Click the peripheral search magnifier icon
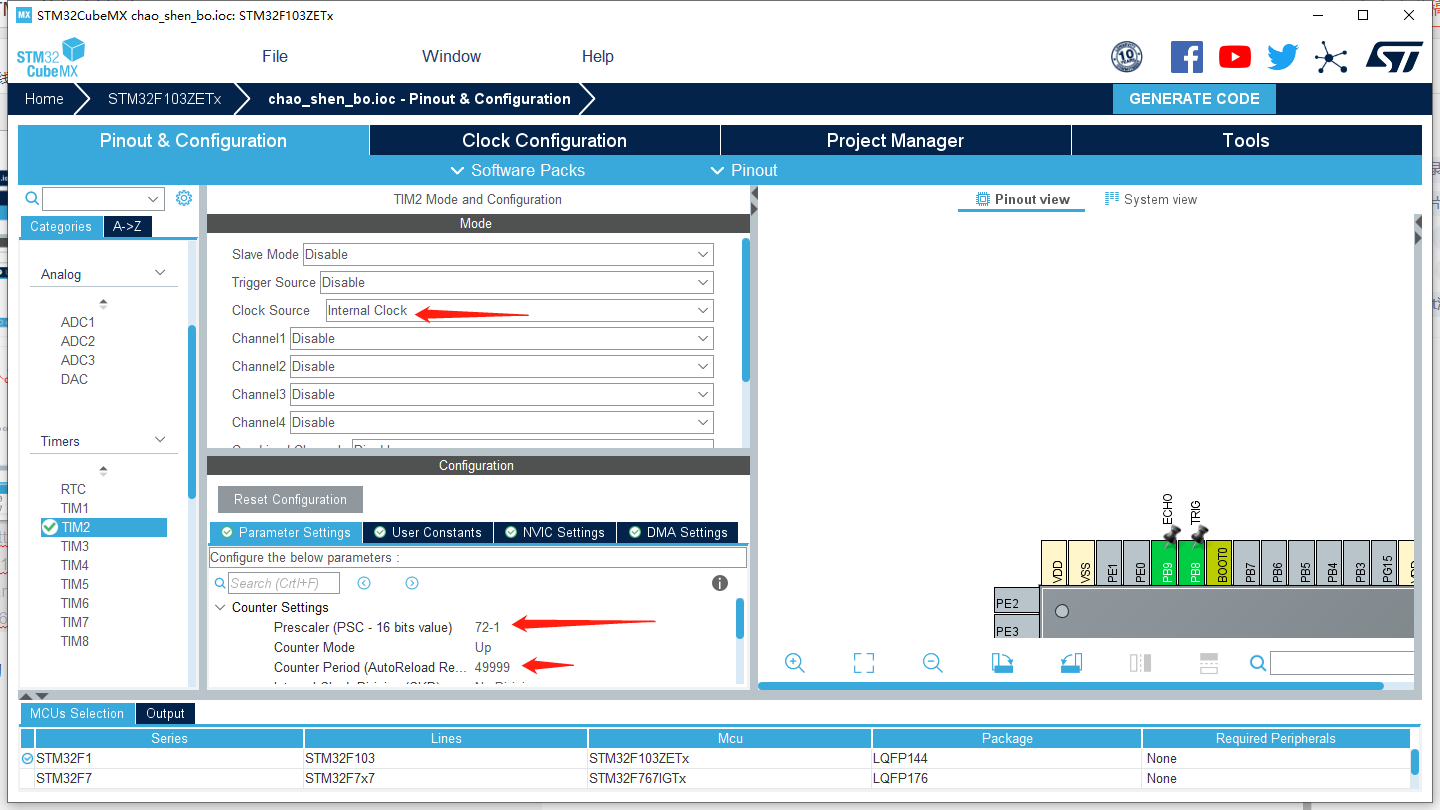 (32, 199)
